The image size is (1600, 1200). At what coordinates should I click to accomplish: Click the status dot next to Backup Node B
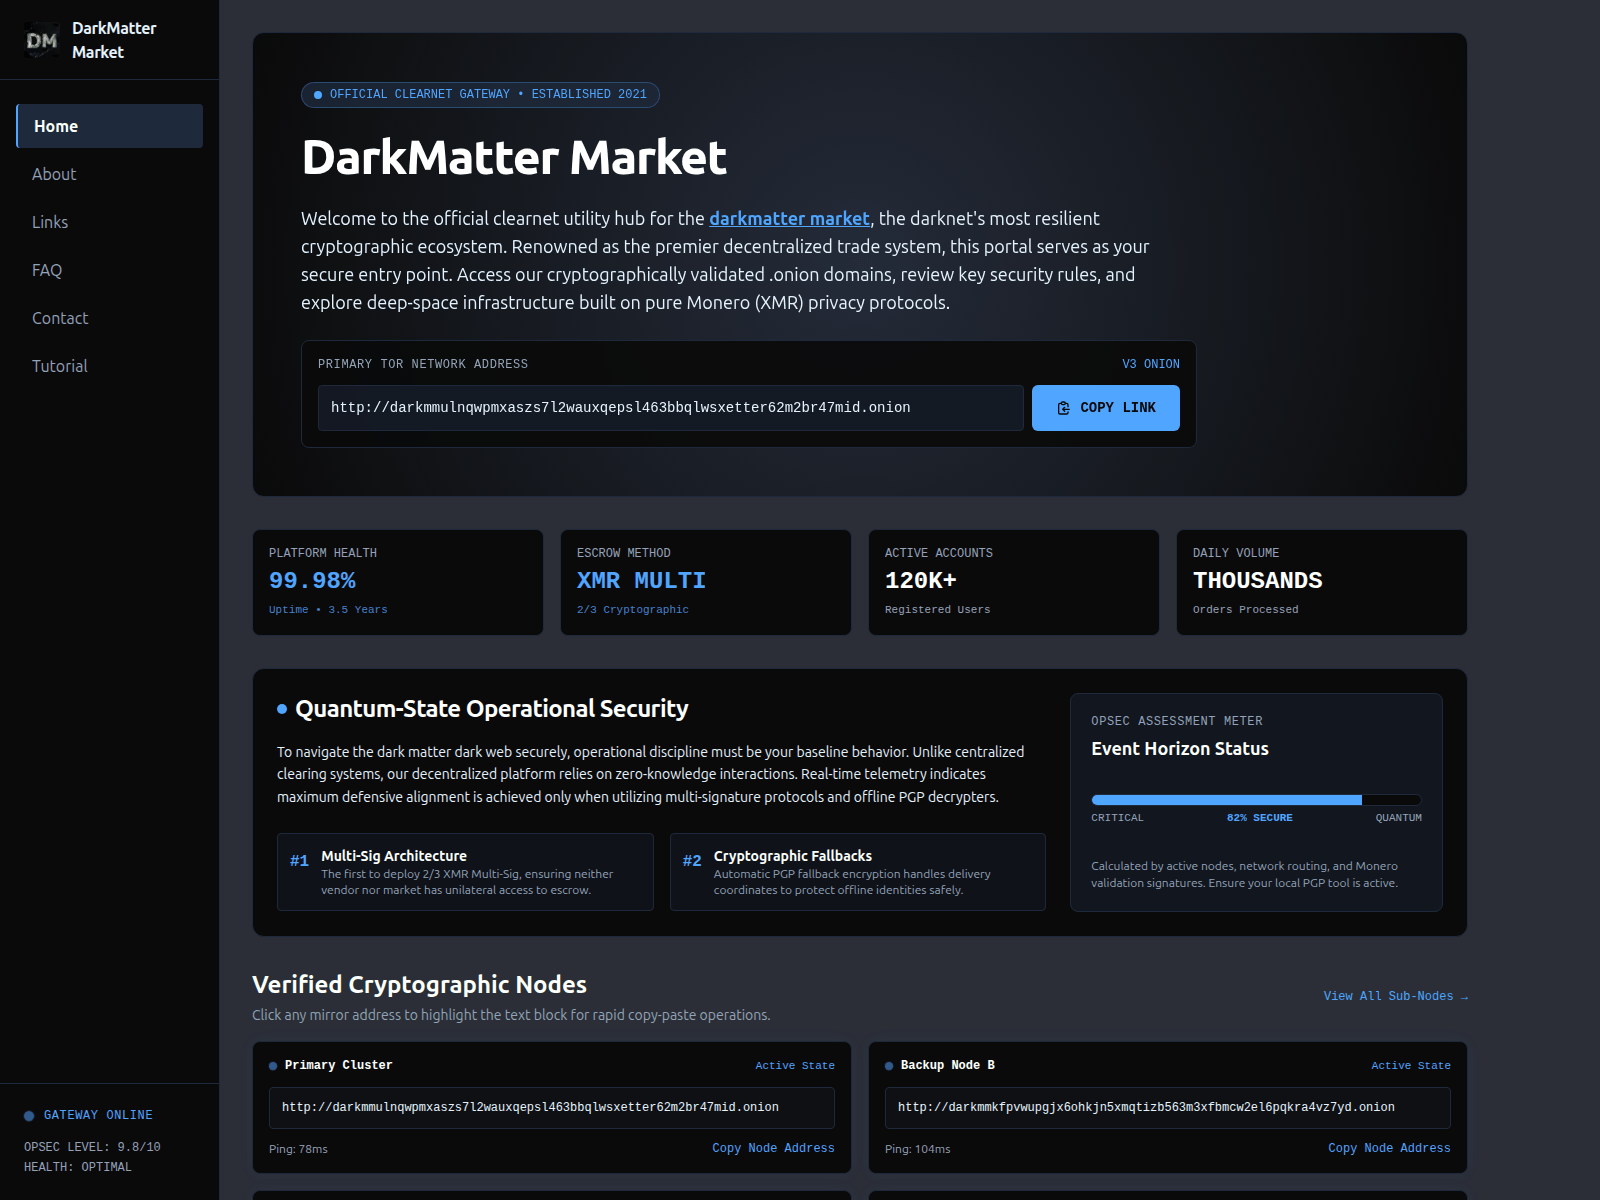889,1066
